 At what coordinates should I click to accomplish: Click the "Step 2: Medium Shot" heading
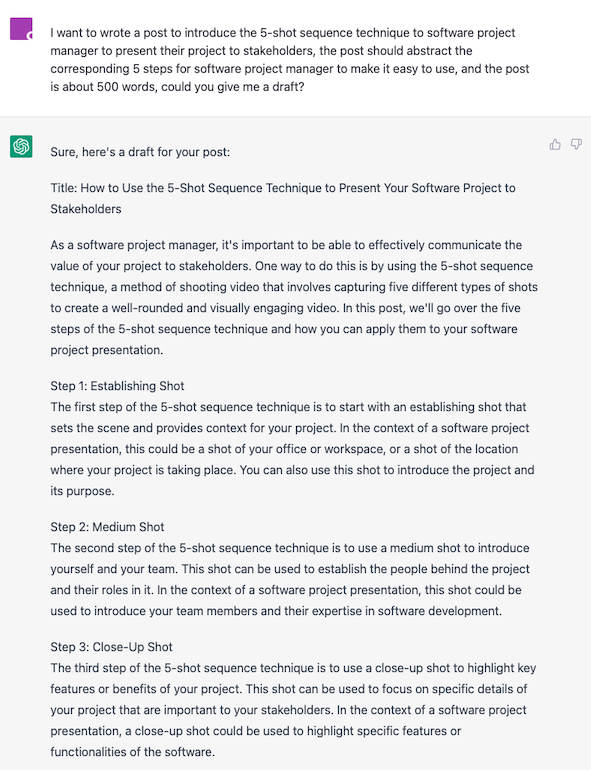[107, 527]
